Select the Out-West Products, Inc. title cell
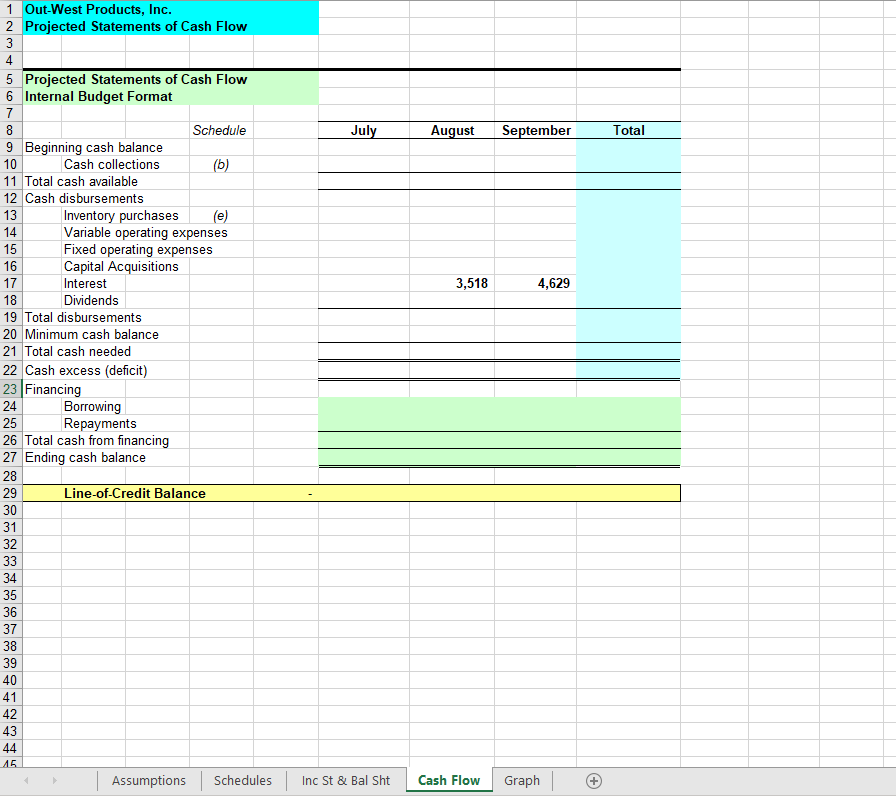Screen dimensions: 896x796 [x=95, y=9]
